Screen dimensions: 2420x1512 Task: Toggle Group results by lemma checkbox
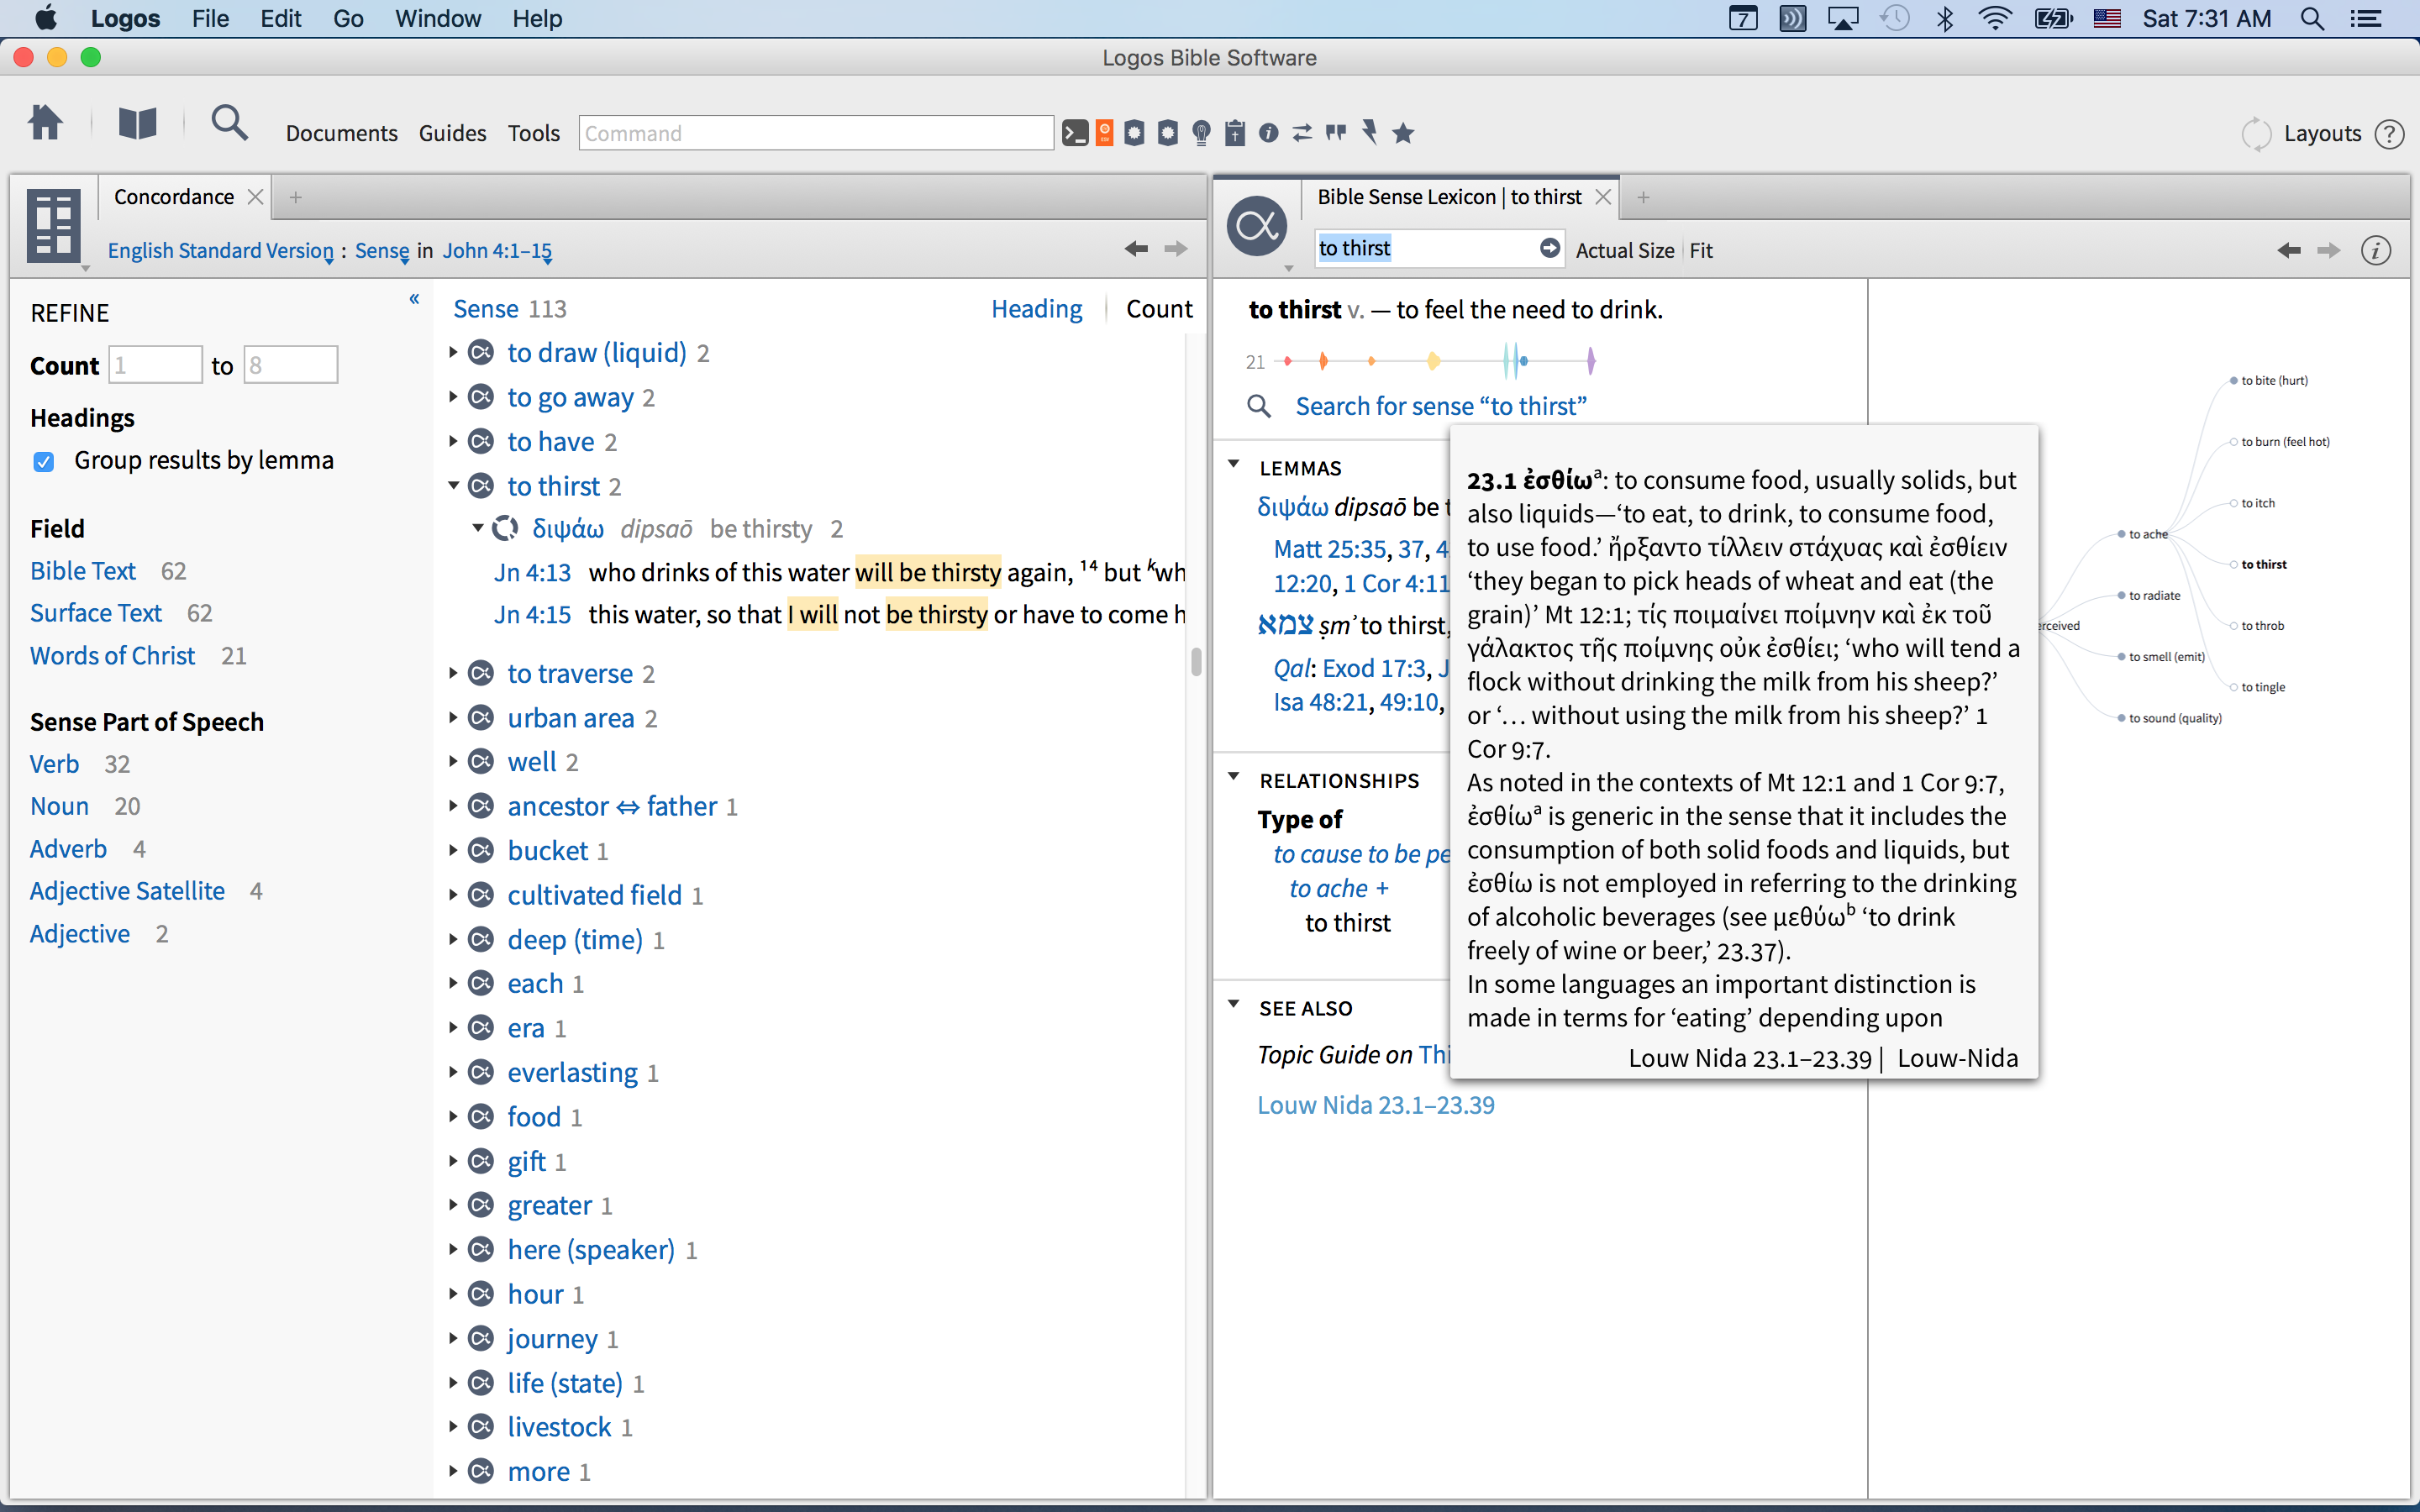43,461
